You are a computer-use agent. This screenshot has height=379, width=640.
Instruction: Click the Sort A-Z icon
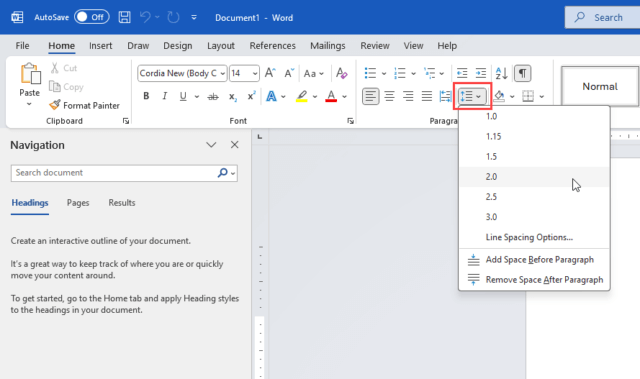click(x=501, y=73)
